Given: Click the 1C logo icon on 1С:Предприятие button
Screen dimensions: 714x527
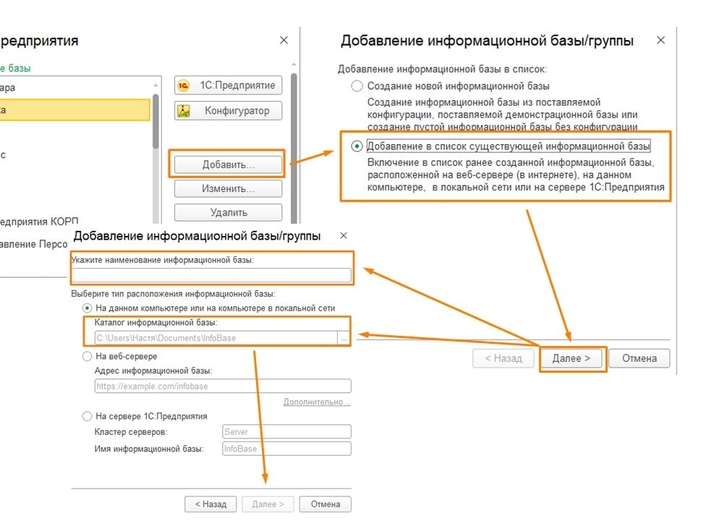Looking at the screenshot, I should click(x=184, y=85).
